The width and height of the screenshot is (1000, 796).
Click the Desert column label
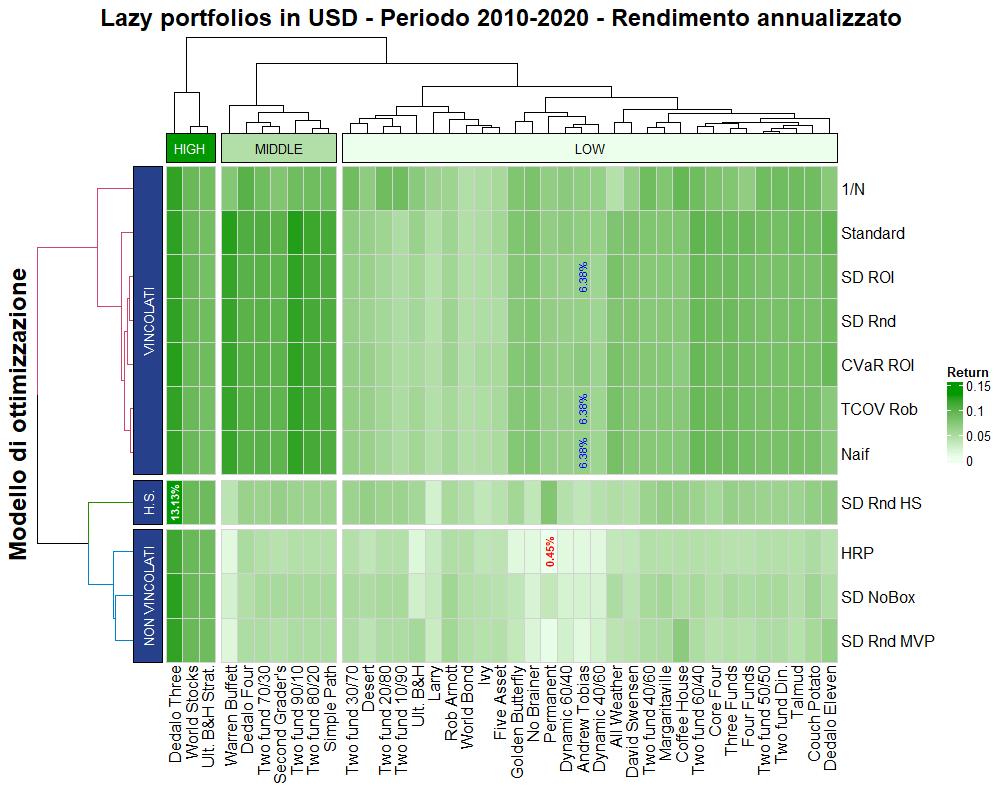coord(367,688)
